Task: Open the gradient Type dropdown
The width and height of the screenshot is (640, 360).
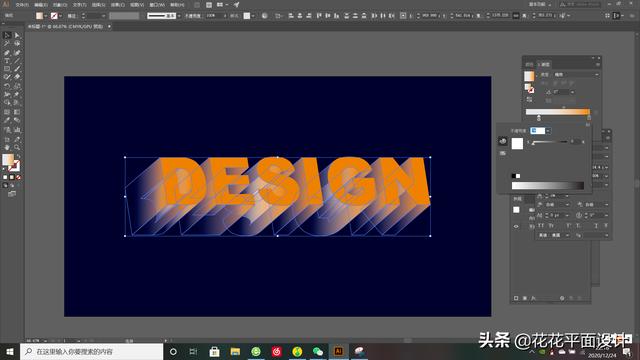Action: pyautogui.click(x=576, y=75)
